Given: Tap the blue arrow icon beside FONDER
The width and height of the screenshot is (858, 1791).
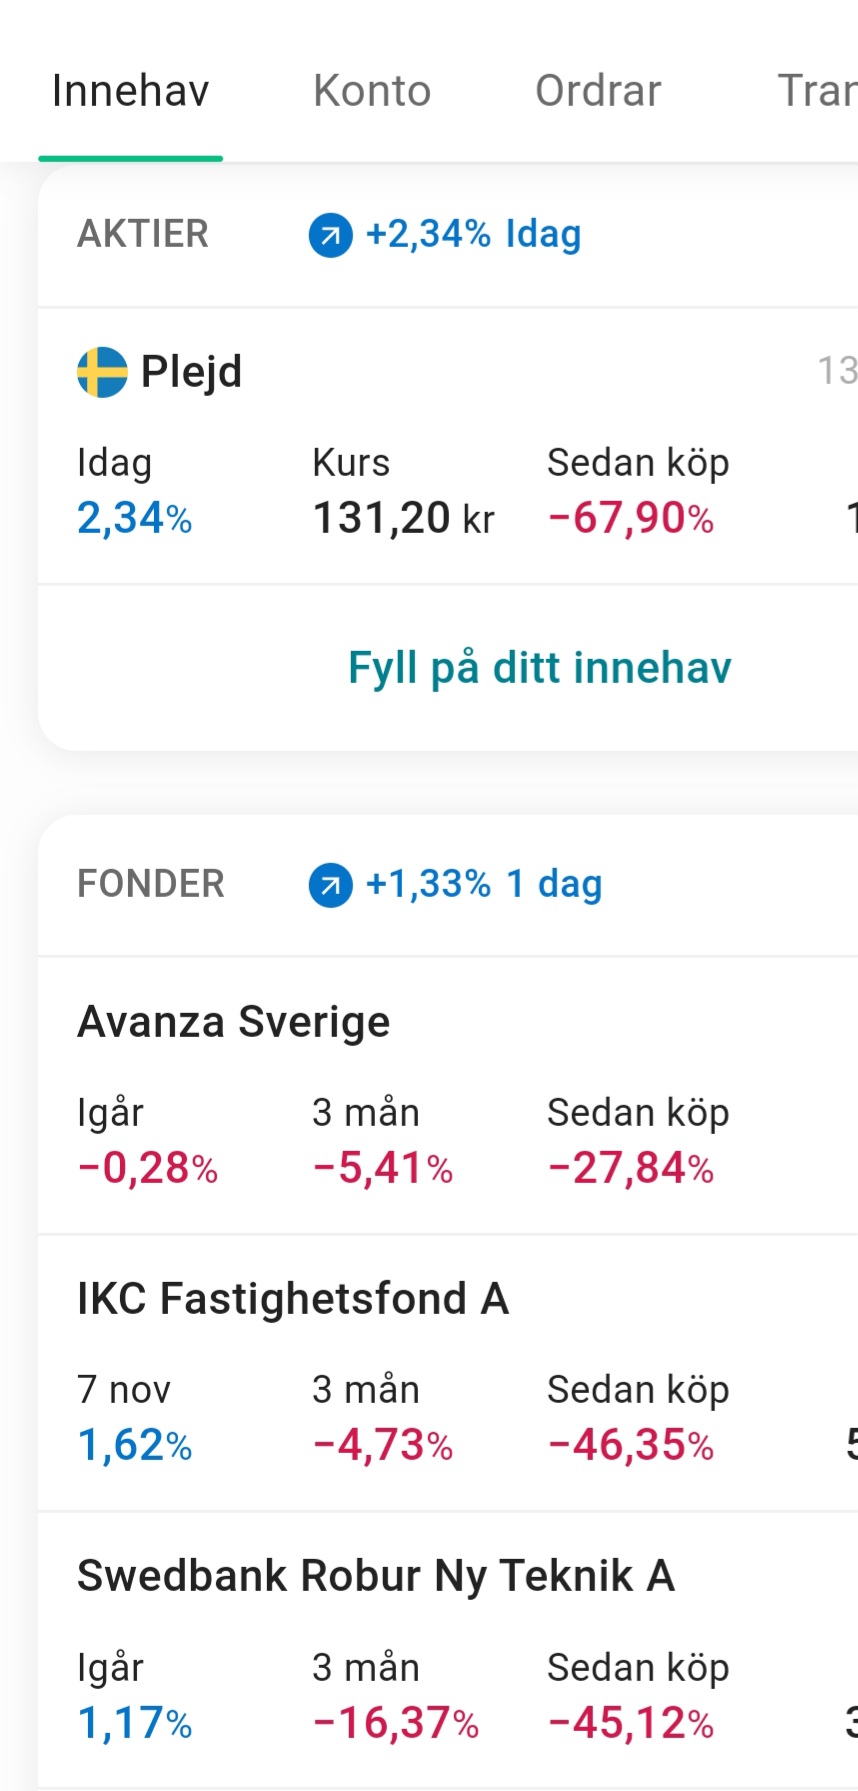Looking at the screenshot, I should click(x=330, y=886).
